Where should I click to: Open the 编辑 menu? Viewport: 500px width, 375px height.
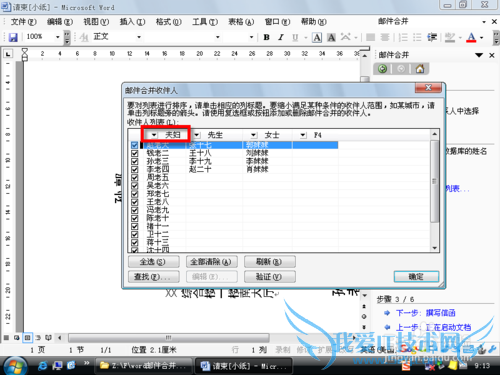pos(60,22)
